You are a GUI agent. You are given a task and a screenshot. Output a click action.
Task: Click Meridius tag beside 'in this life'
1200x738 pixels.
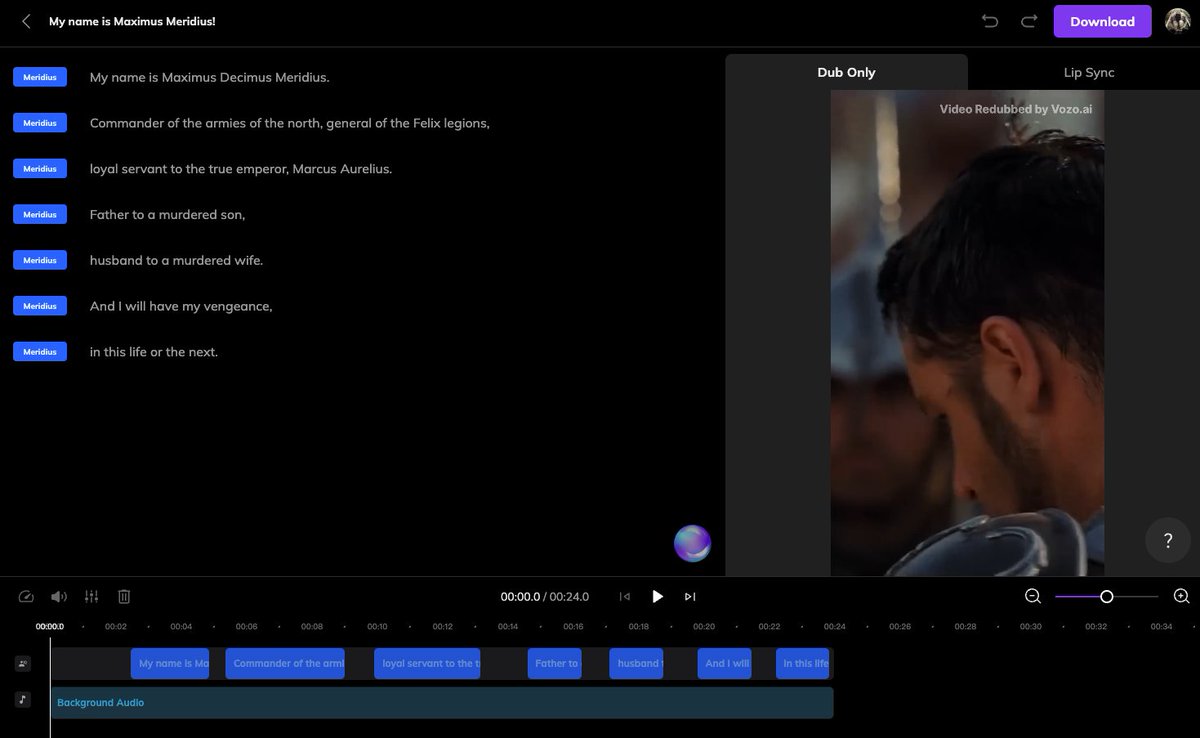[x=40, y=352]
